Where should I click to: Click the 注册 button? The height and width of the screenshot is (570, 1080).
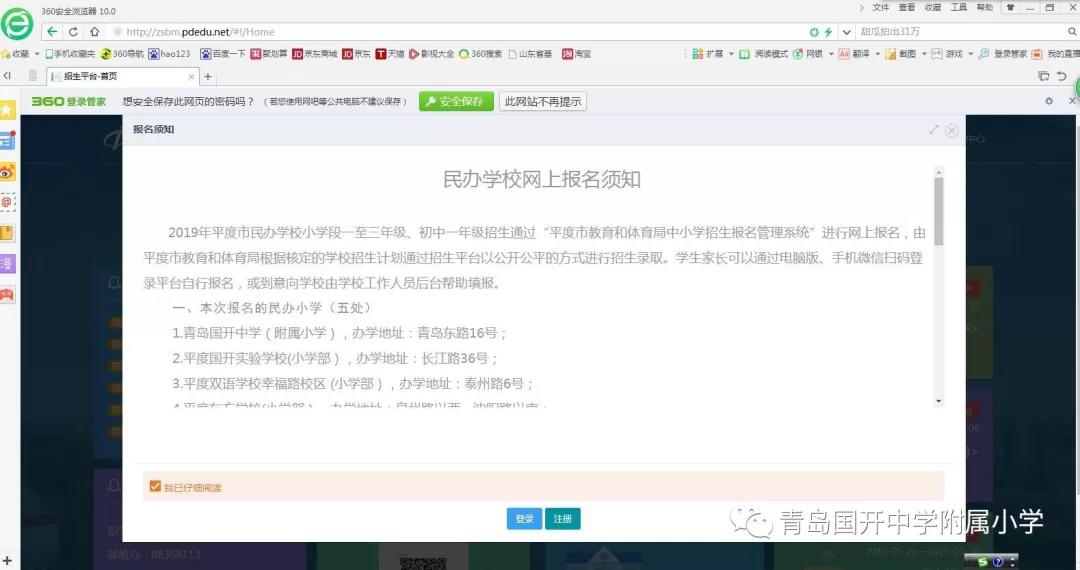click(563, 518)
